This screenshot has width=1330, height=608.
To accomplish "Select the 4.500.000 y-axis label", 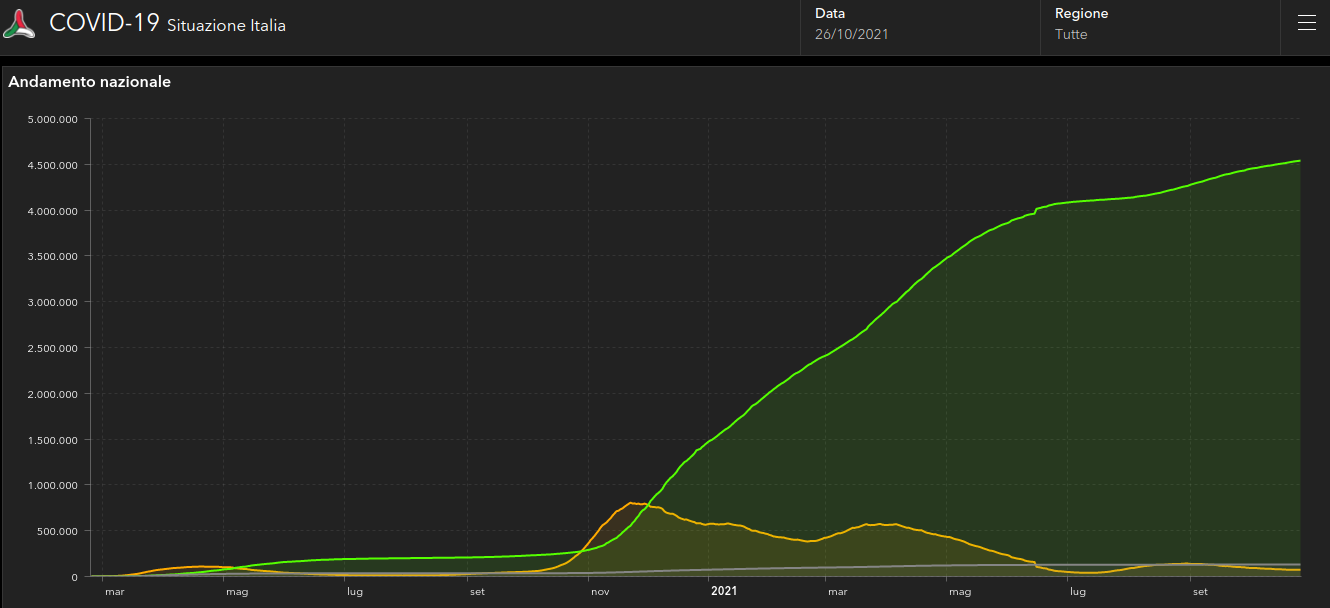I will point(54,165).
